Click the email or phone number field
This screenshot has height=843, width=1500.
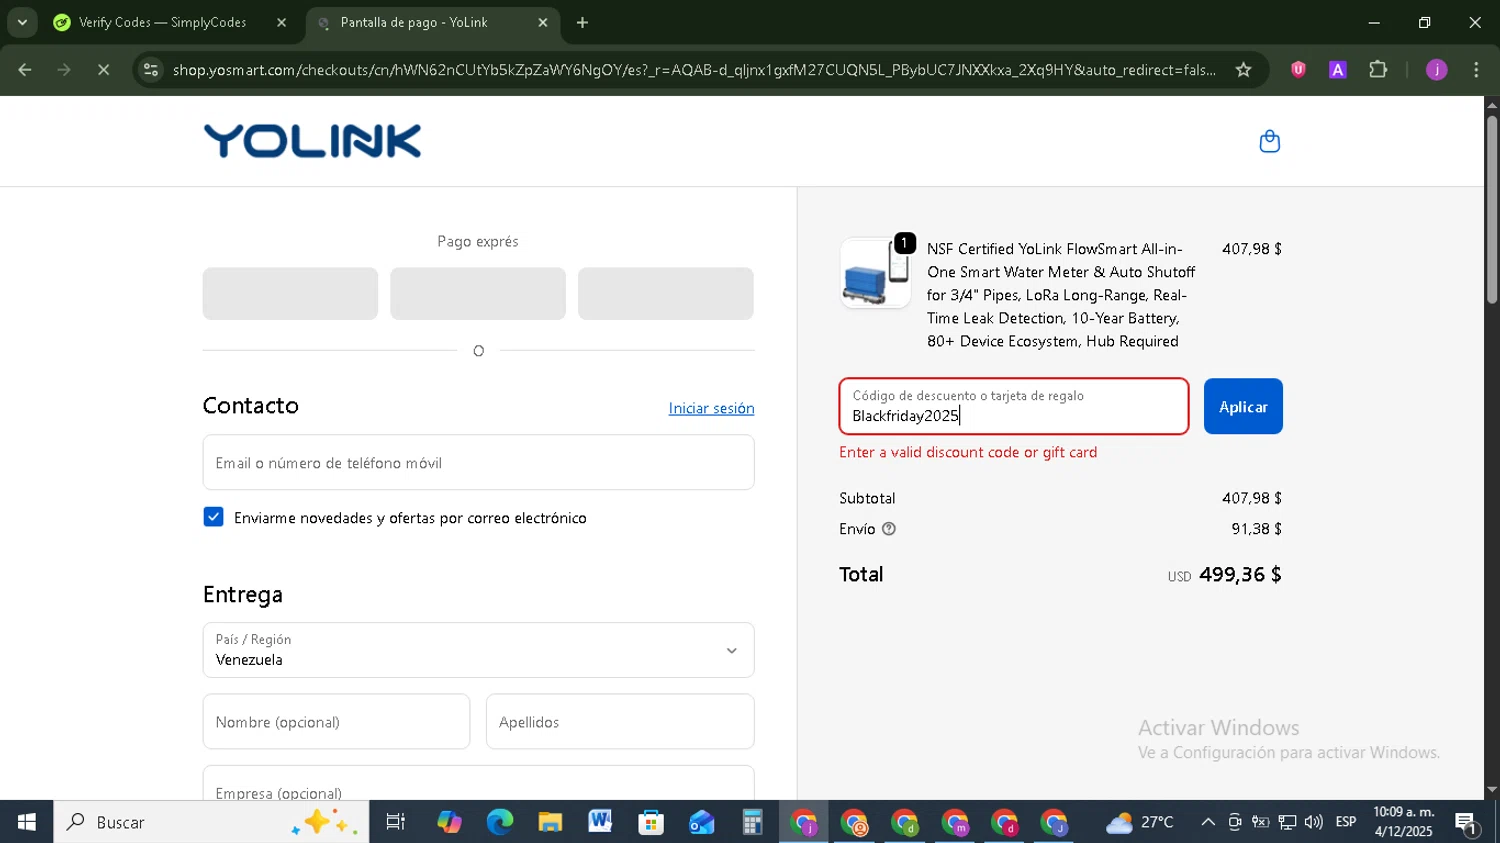478,462
